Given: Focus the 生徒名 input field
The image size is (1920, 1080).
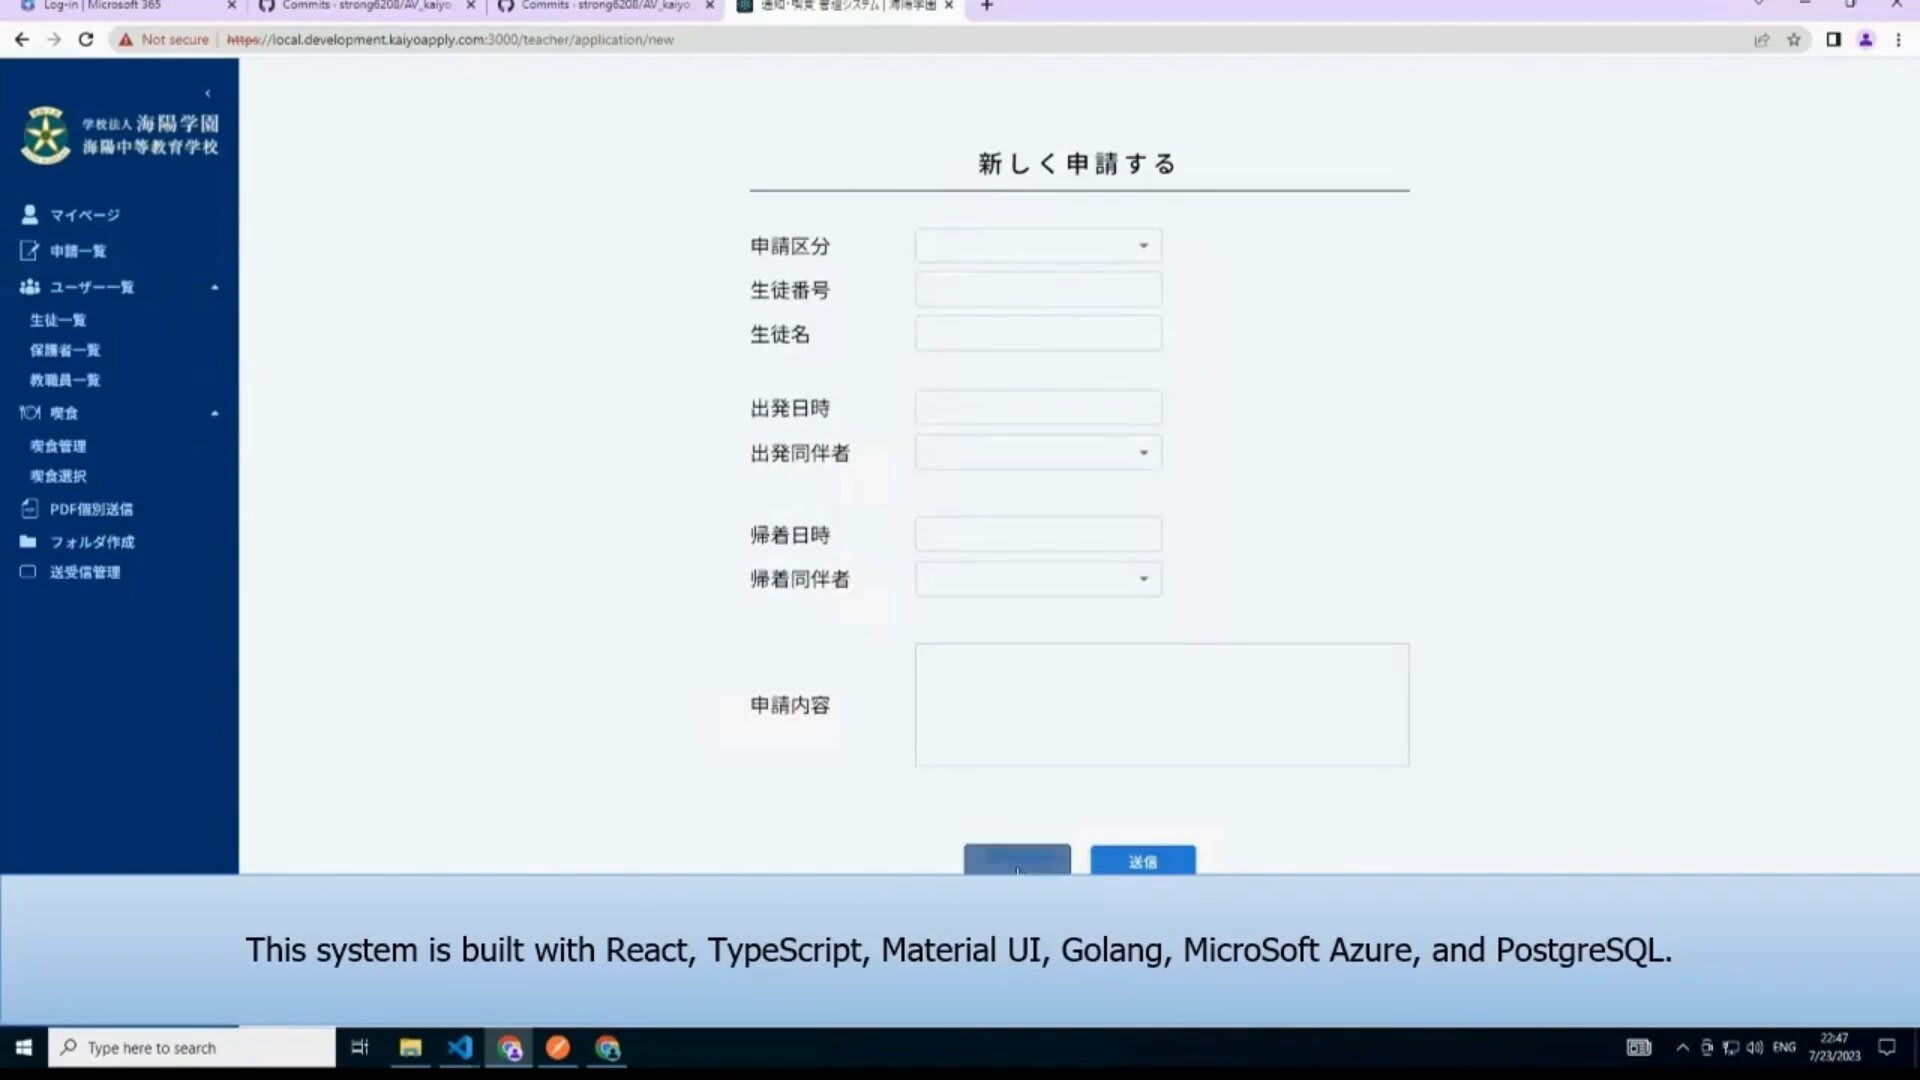Looking at the screenshot, I should click(1038, 334).
